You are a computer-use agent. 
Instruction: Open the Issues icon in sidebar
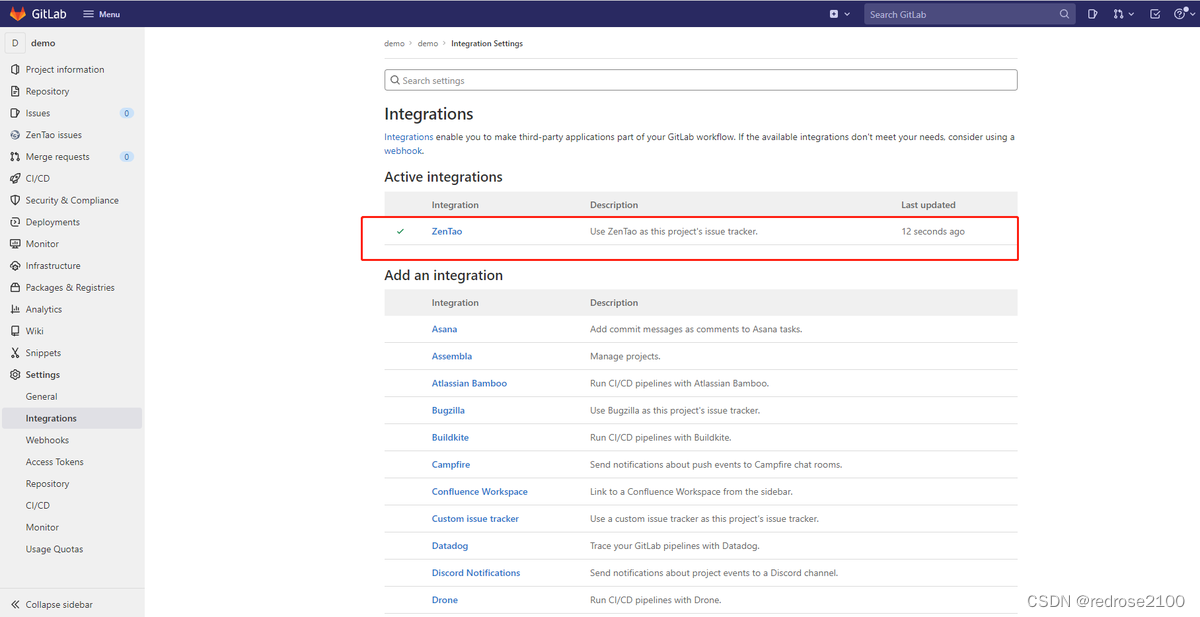point(15,113)
